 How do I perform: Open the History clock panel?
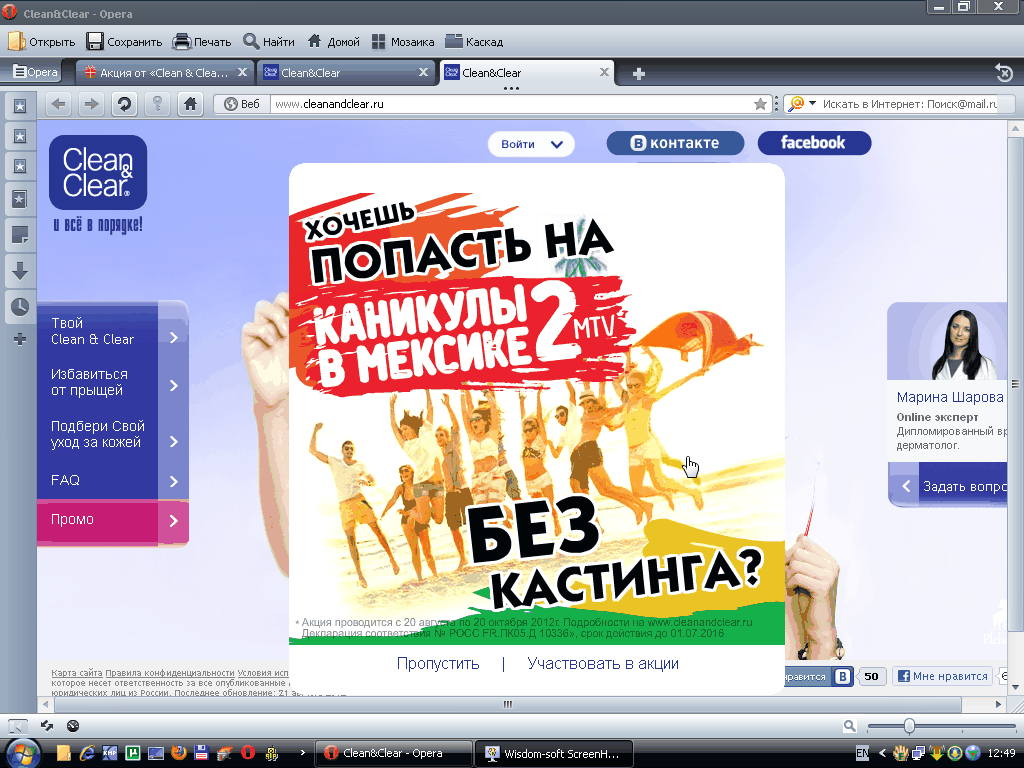20,306
